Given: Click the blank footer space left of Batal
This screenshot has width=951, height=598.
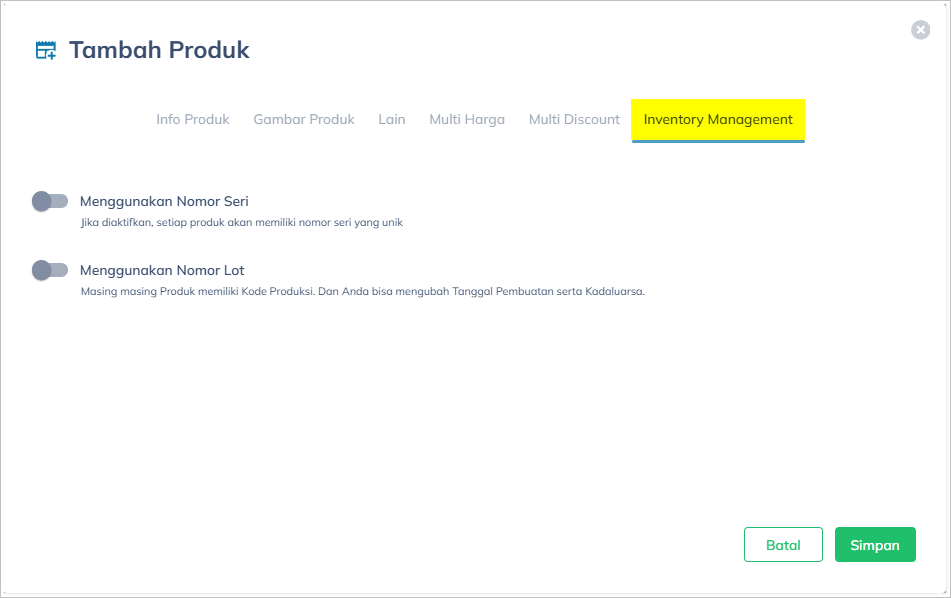Looking at the screenshot, I should pyautogui.click(x=400, y=545).
